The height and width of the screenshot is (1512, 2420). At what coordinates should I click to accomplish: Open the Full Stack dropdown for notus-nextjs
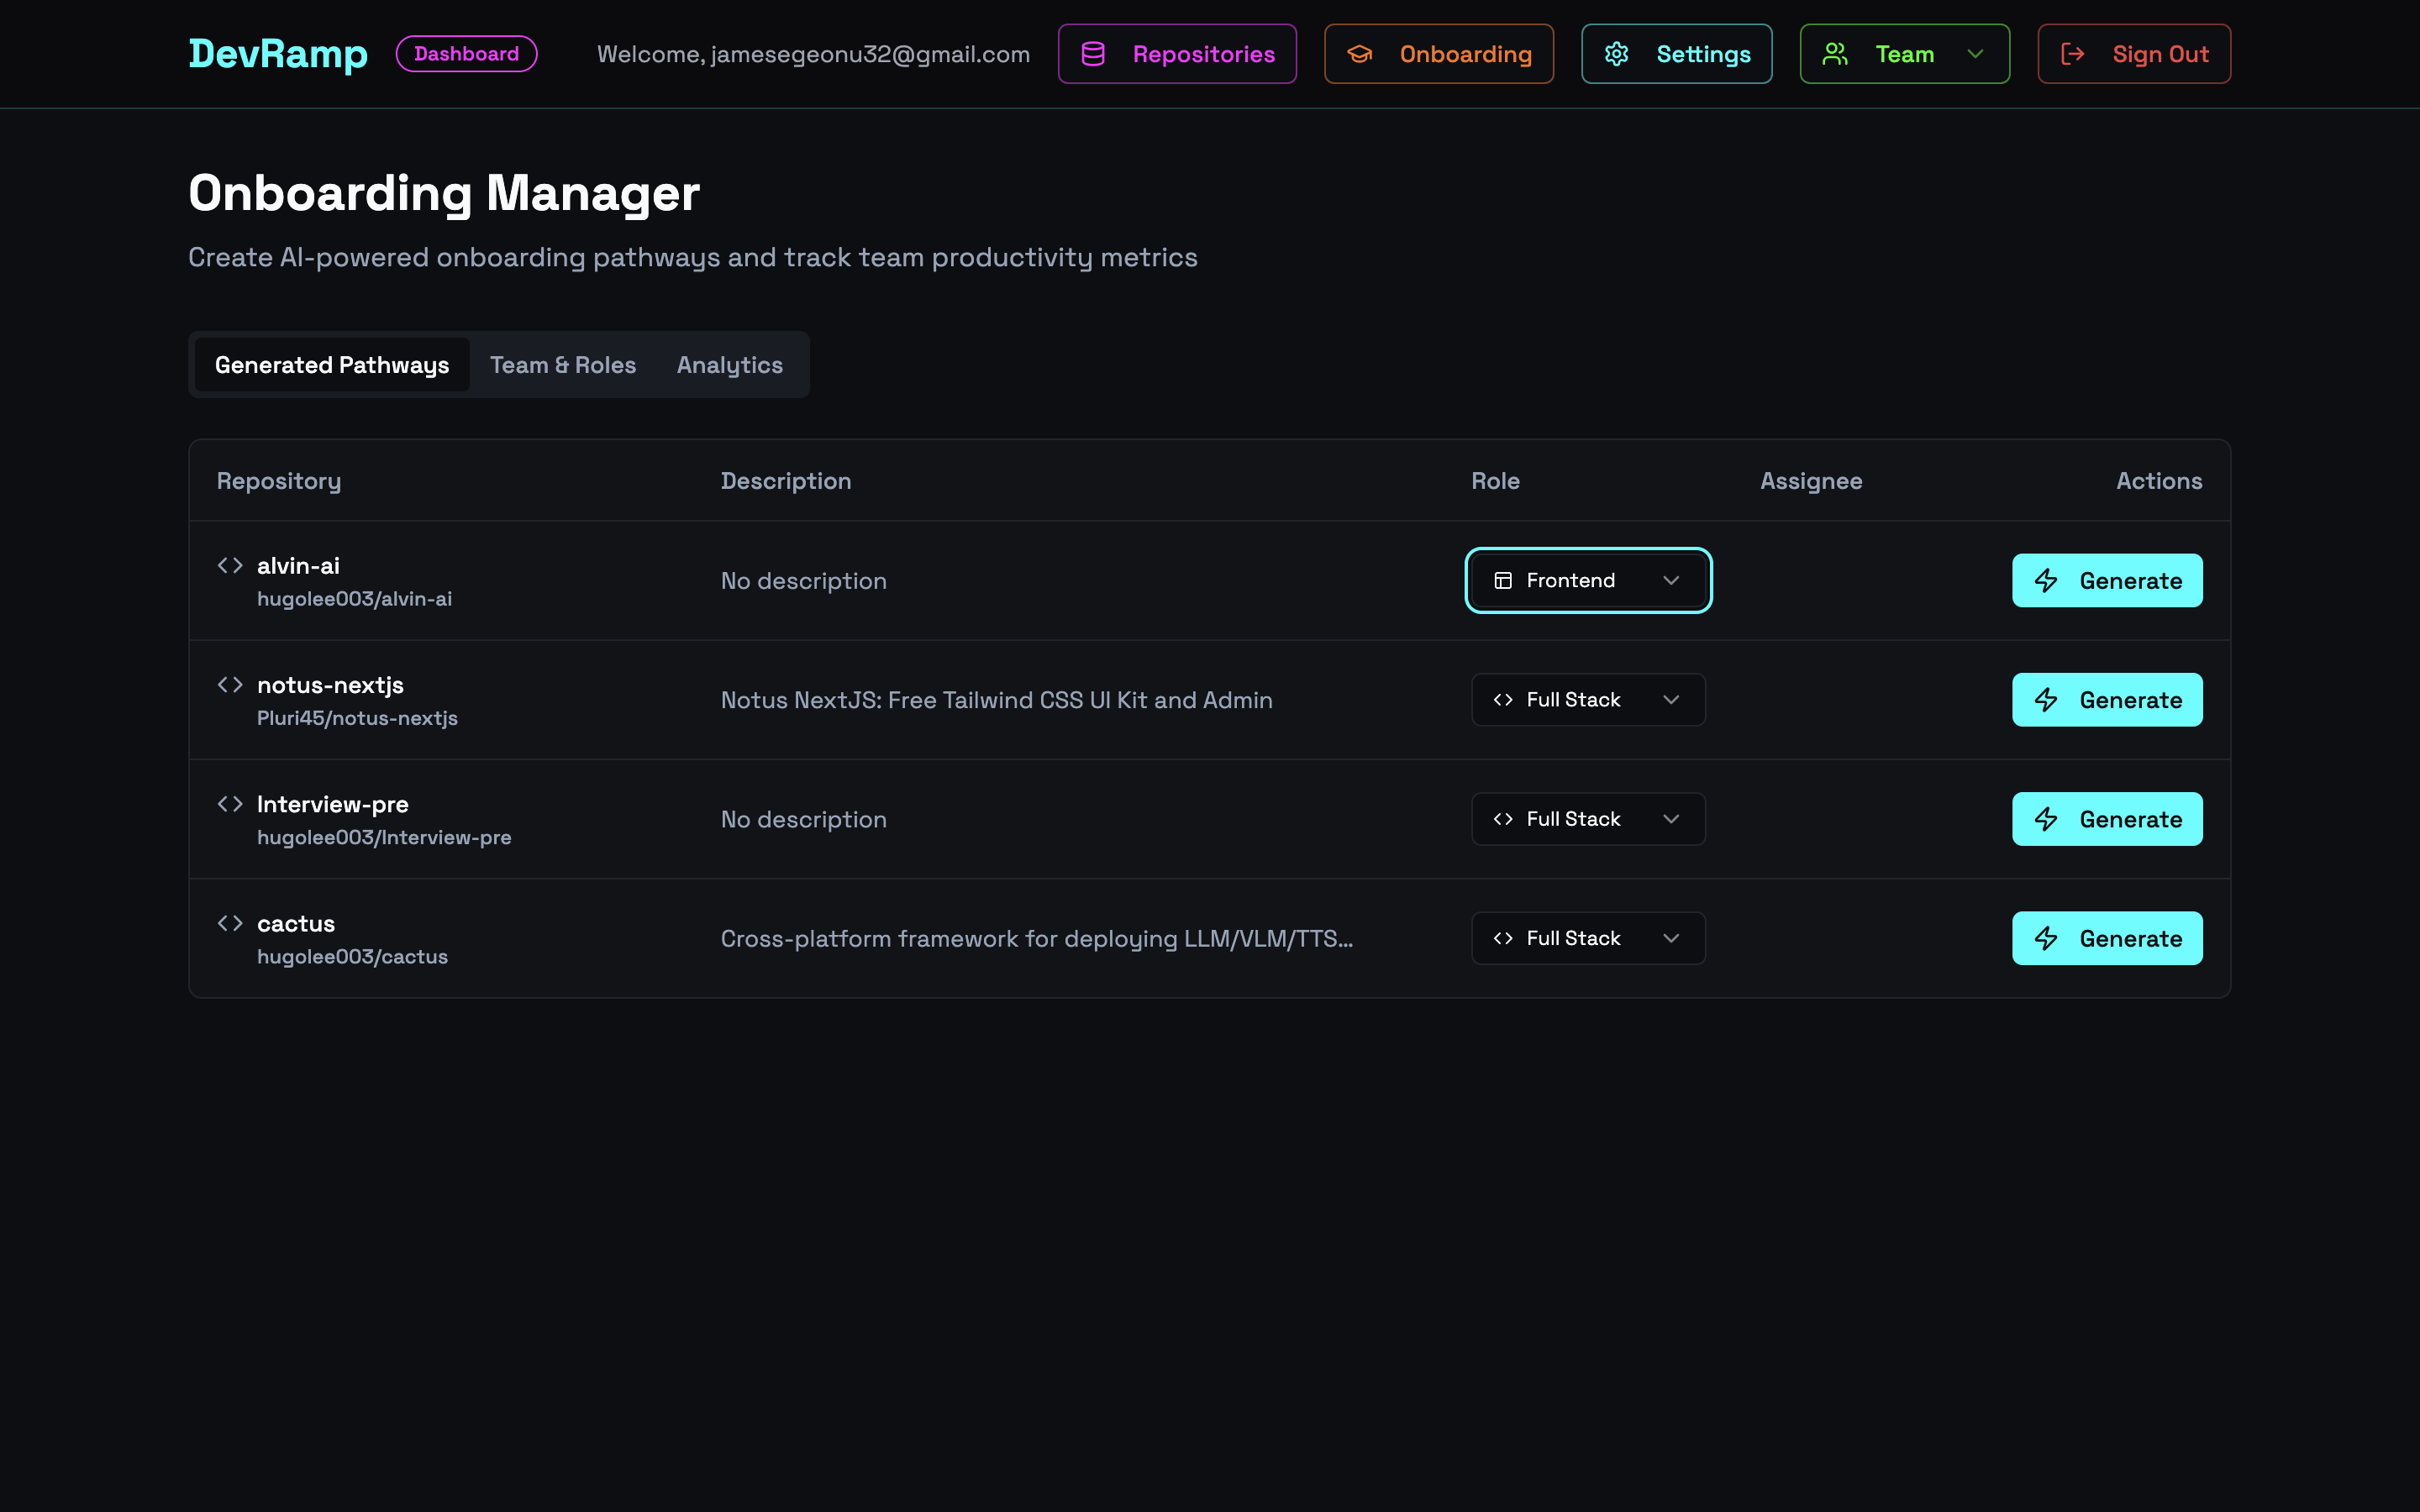tap(1587, 699)
